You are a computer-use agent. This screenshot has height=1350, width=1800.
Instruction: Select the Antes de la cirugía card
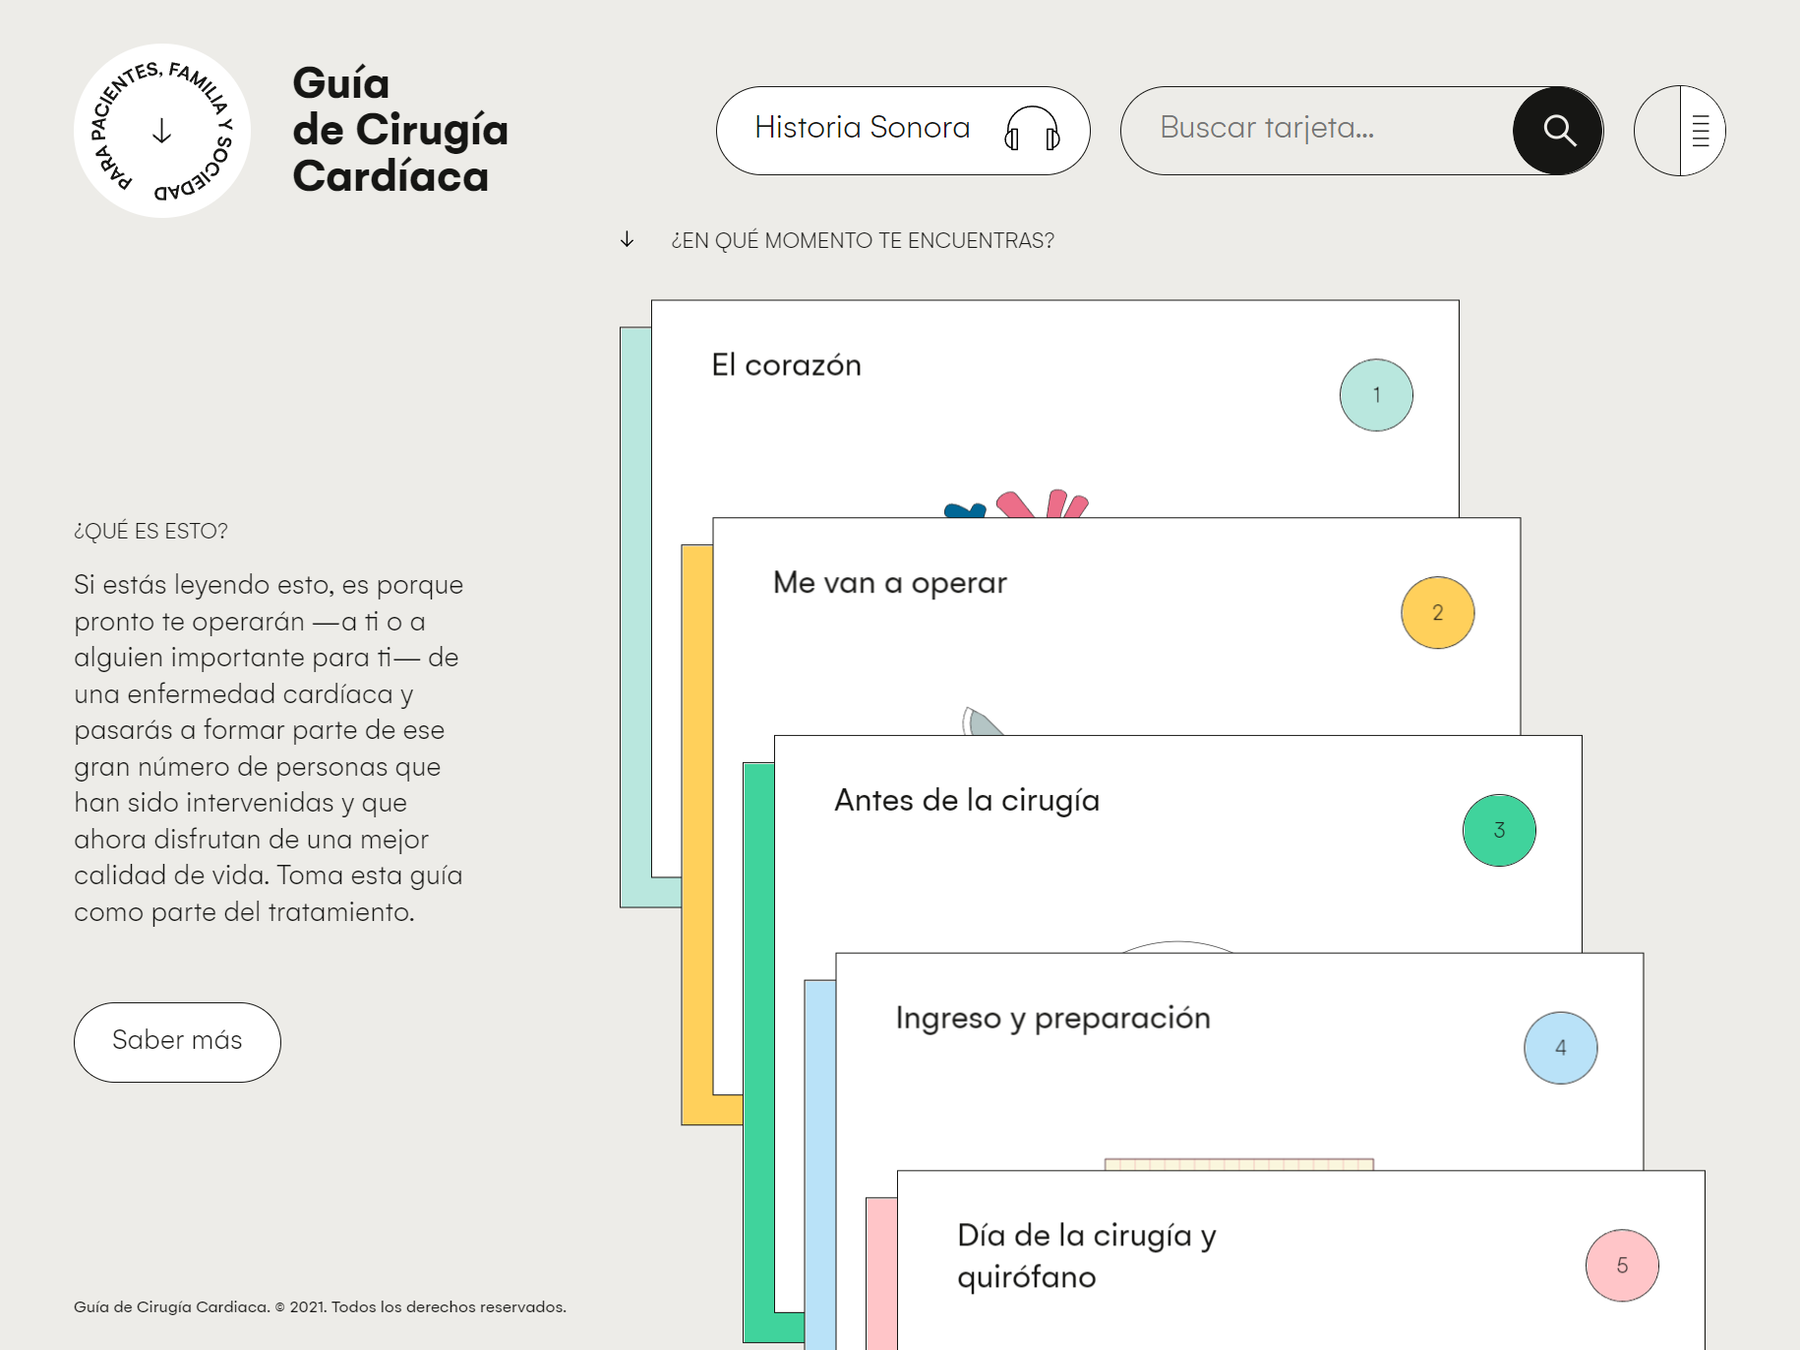966,801
